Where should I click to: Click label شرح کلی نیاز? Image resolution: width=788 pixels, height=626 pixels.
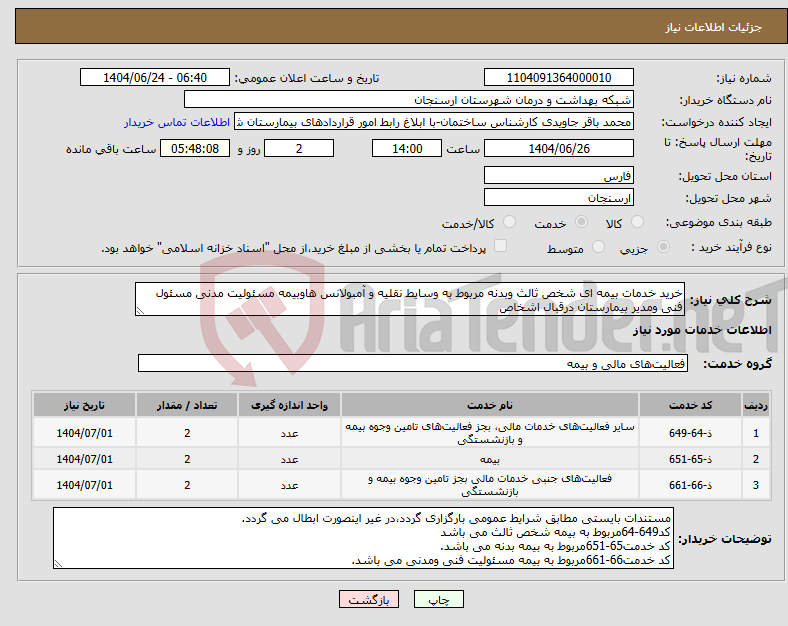click(x=730, y=300)
